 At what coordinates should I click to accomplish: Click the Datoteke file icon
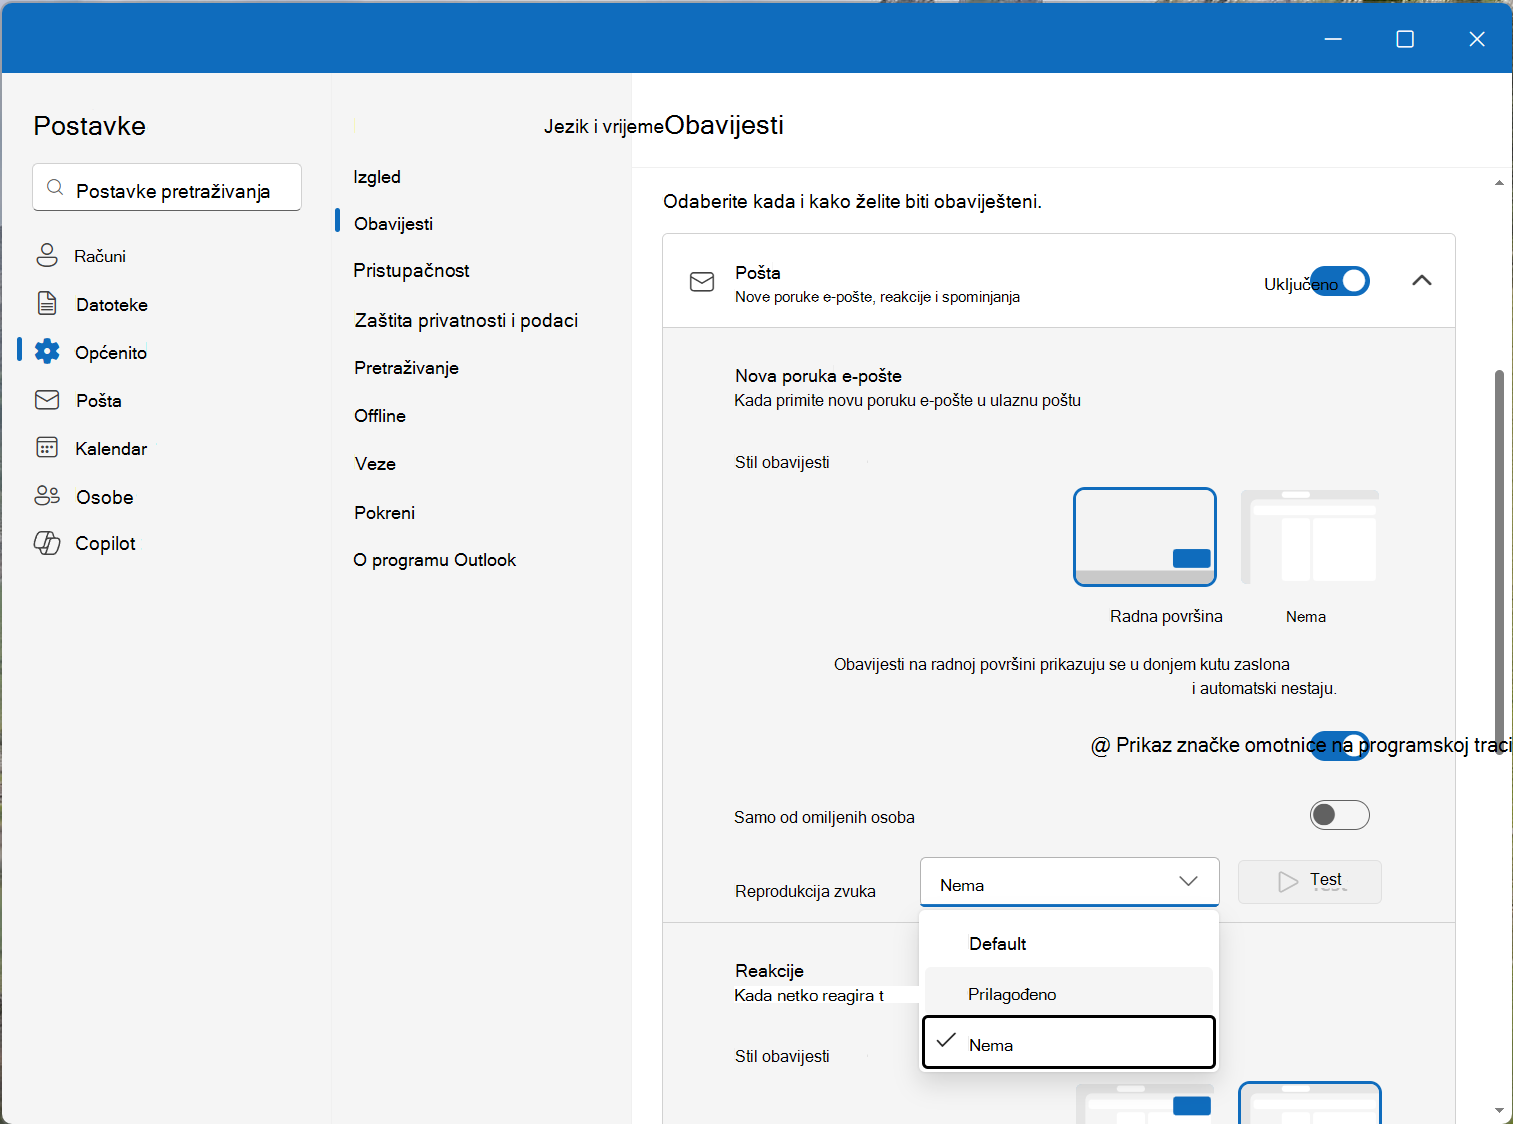coord(47,303)
